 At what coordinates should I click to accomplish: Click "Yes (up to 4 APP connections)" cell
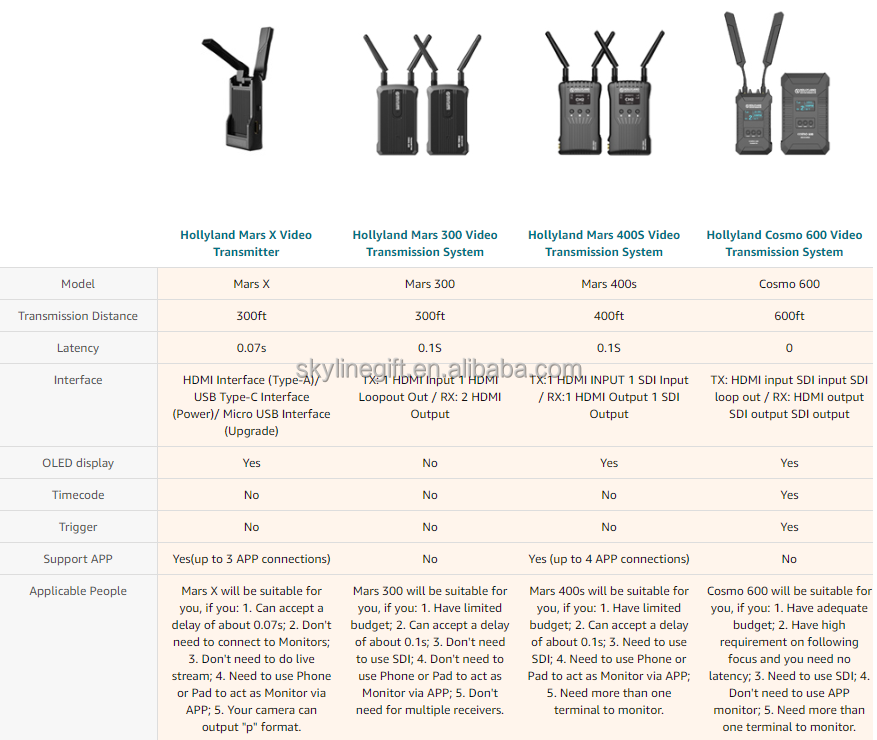click(609, 559)
